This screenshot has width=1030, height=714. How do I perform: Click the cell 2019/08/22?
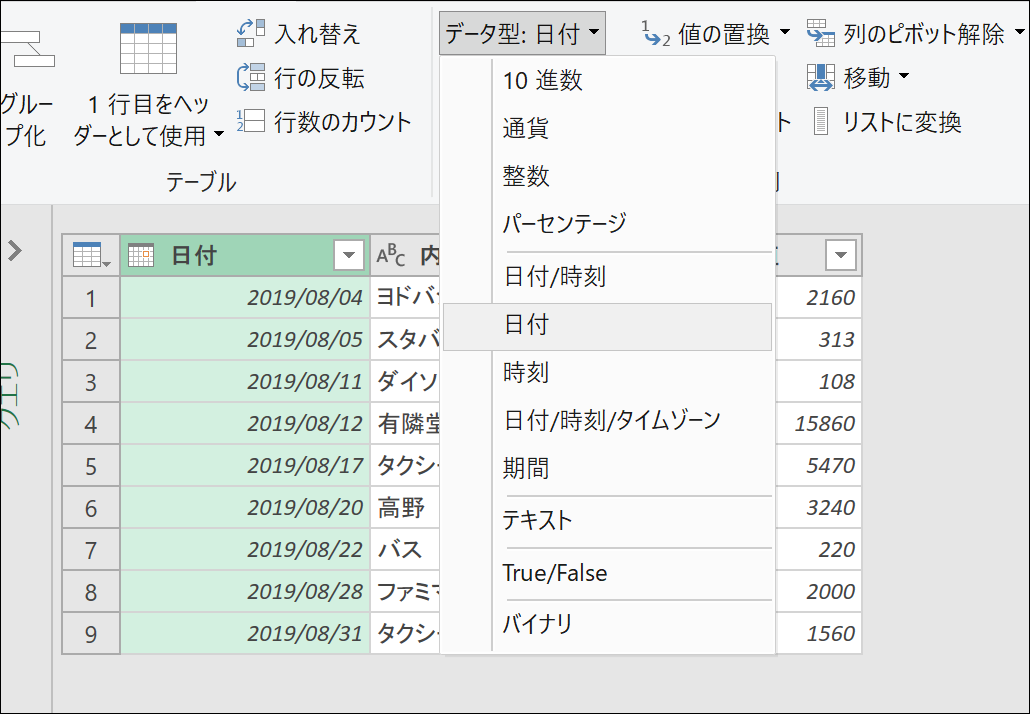(245, 550)
